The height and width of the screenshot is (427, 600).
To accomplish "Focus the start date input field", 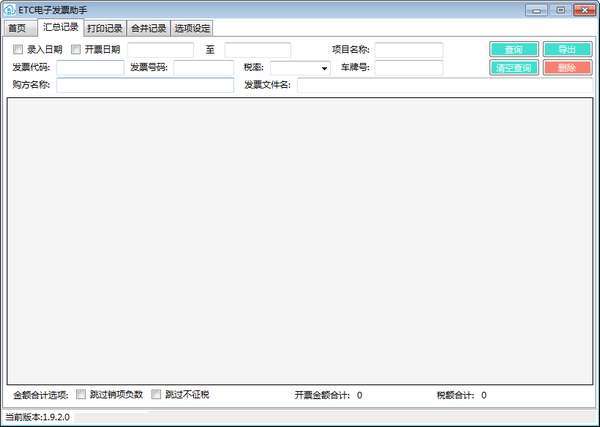I will coord(161,50).
